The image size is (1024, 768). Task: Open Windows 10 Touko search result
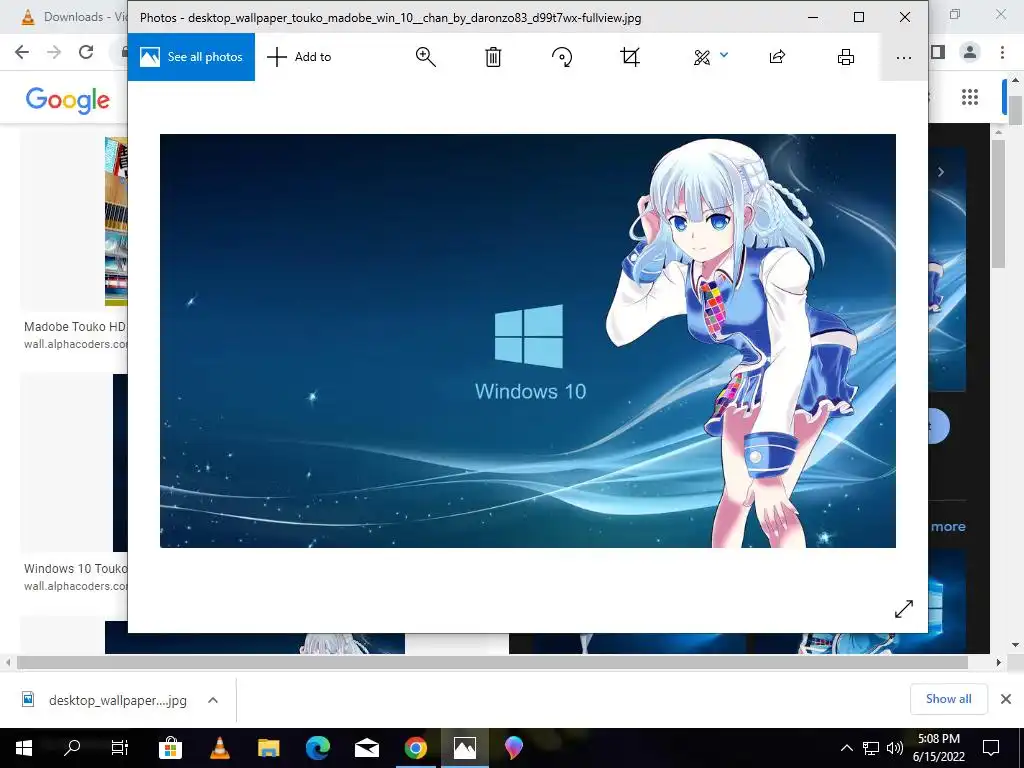point(76,569)
